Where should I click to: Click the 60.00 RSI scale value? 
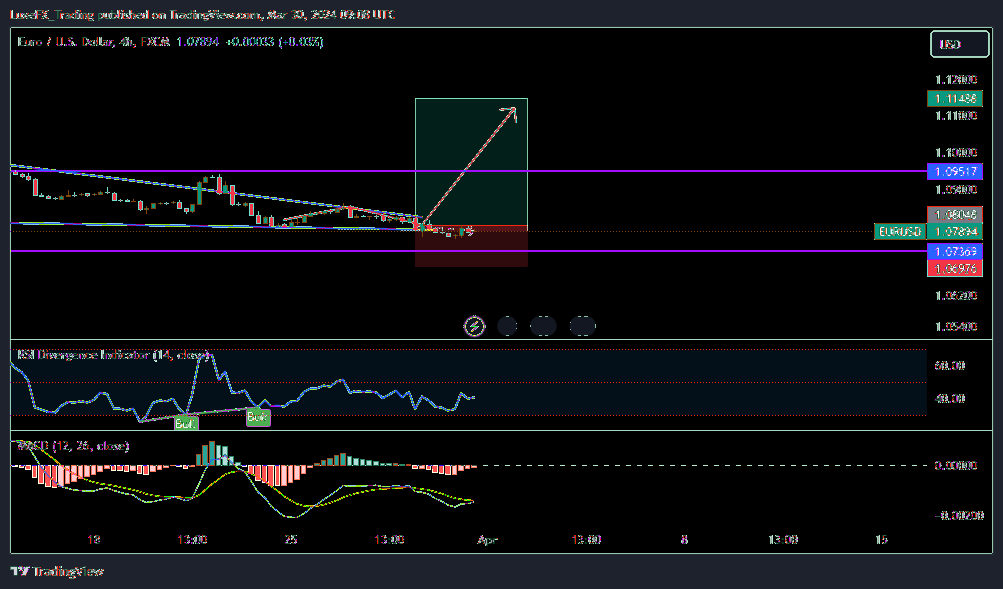[950, 366]
